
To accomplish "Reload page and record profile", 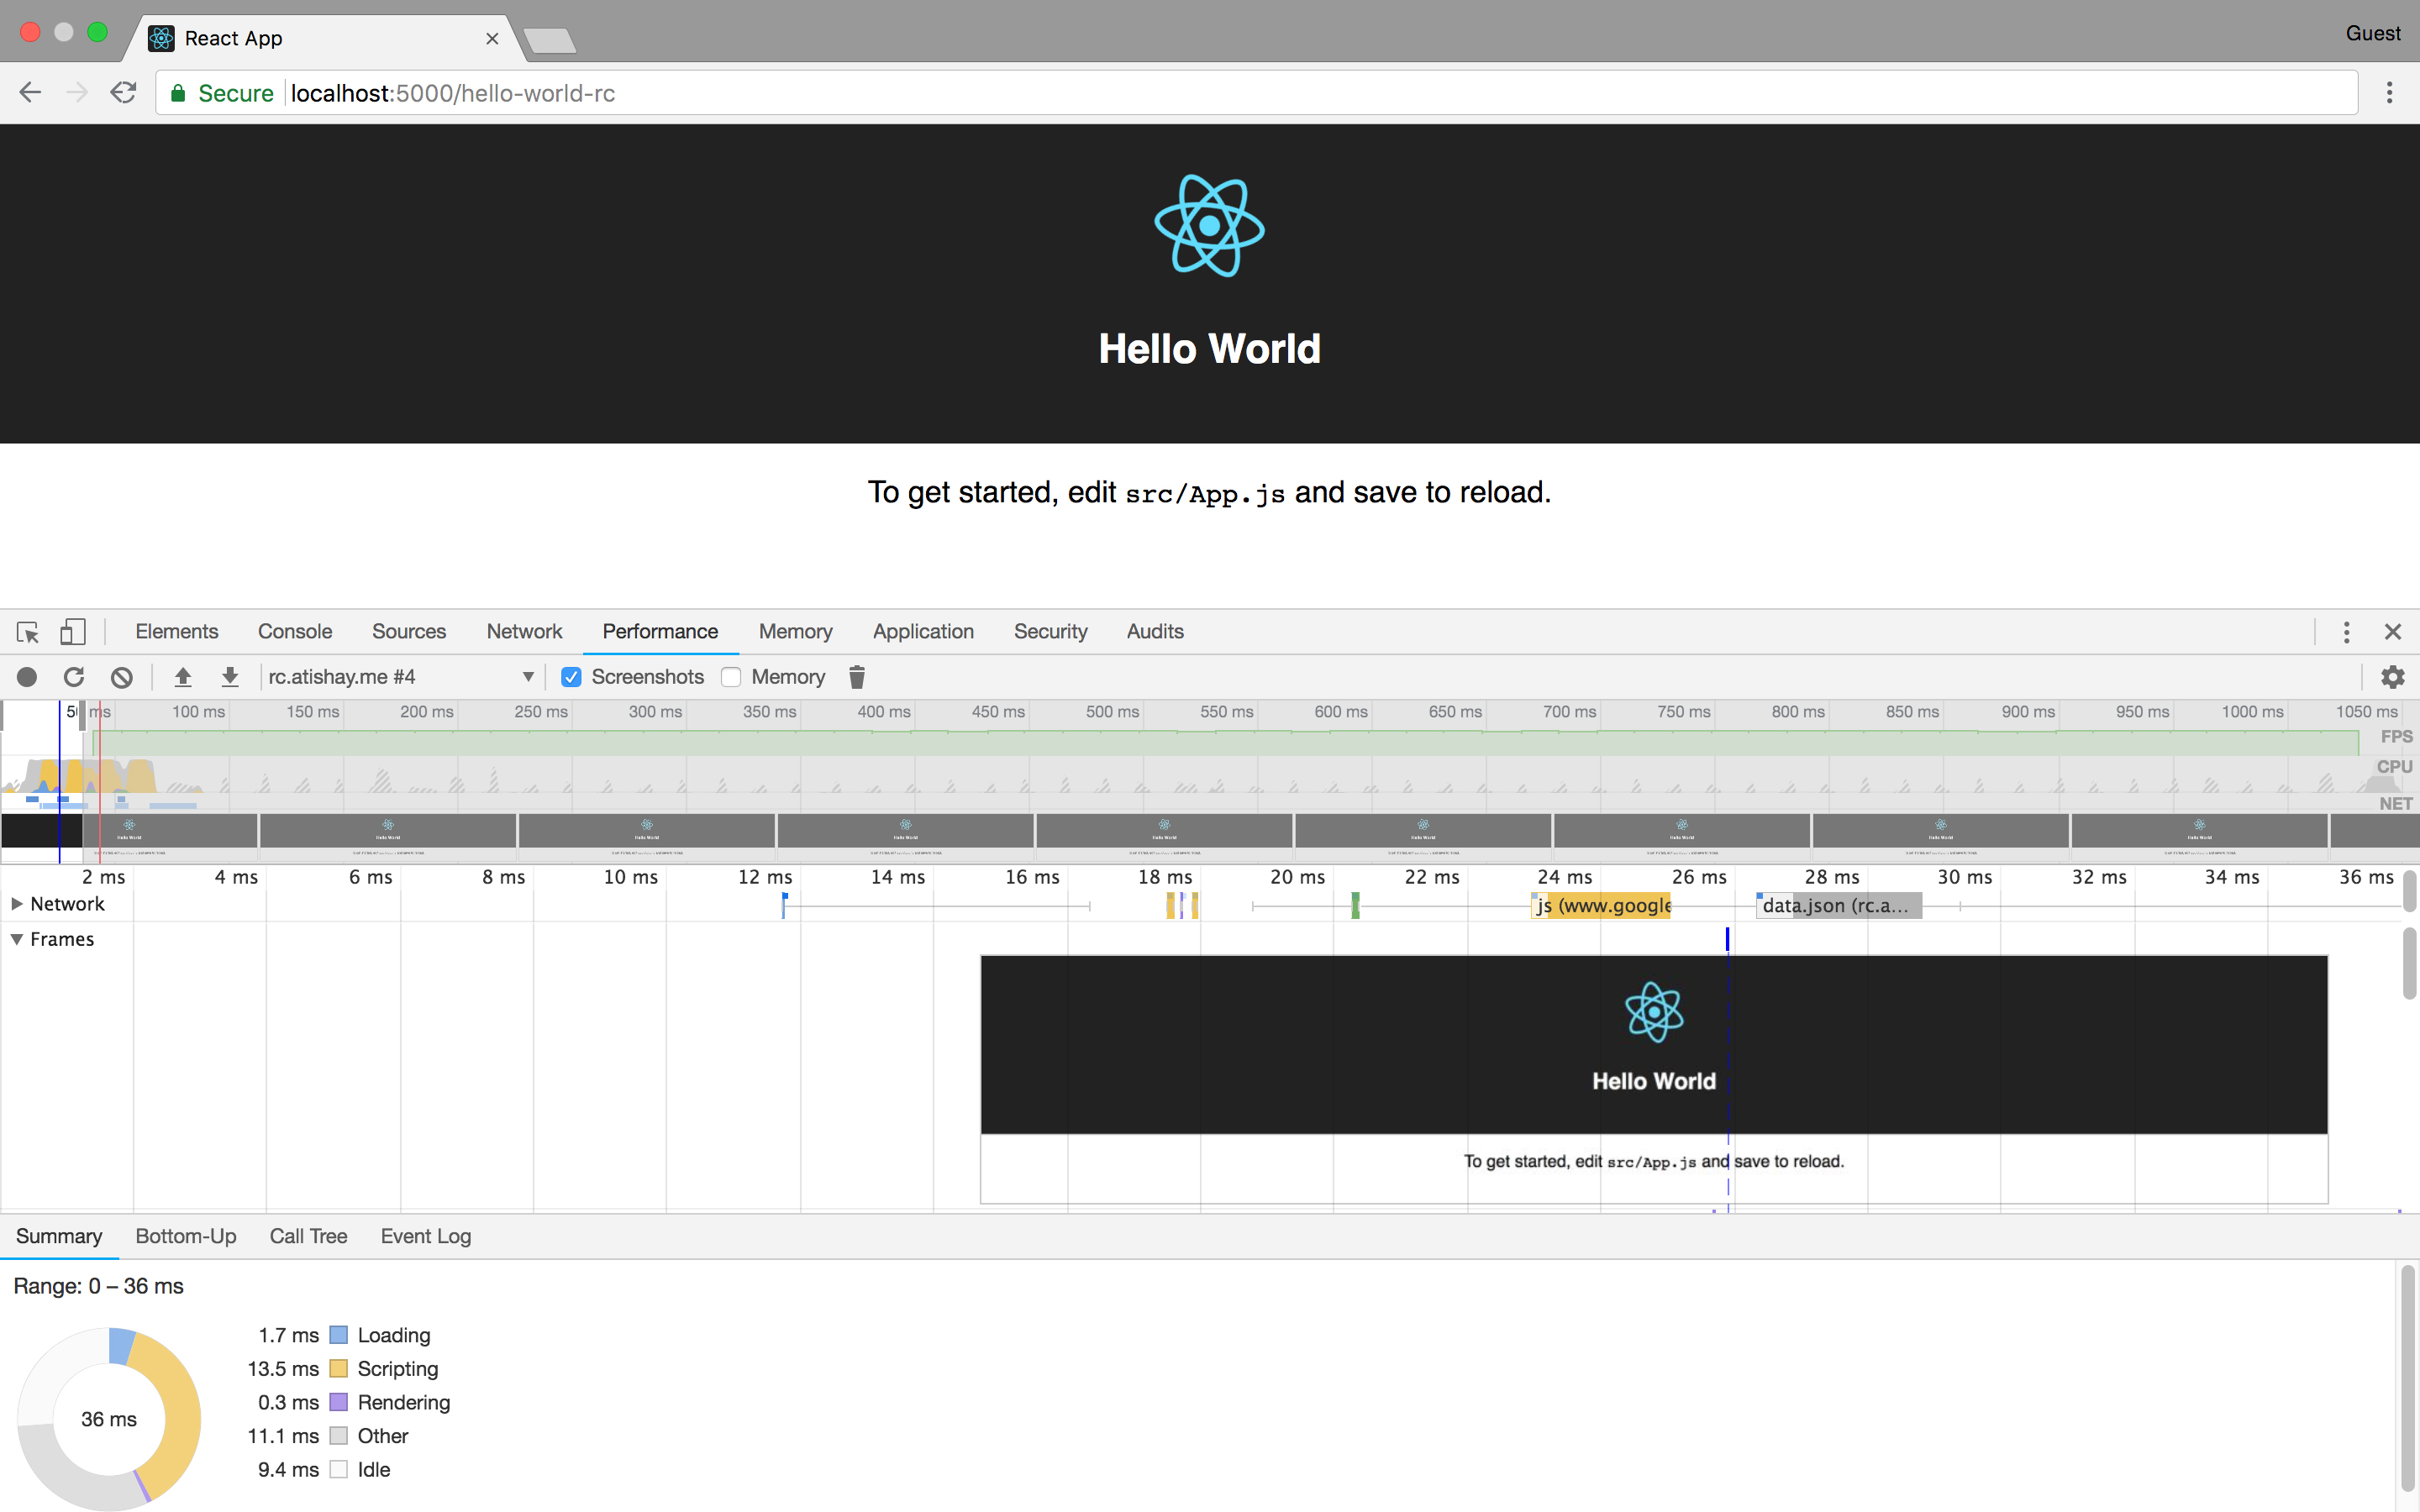I will point(74,677).
